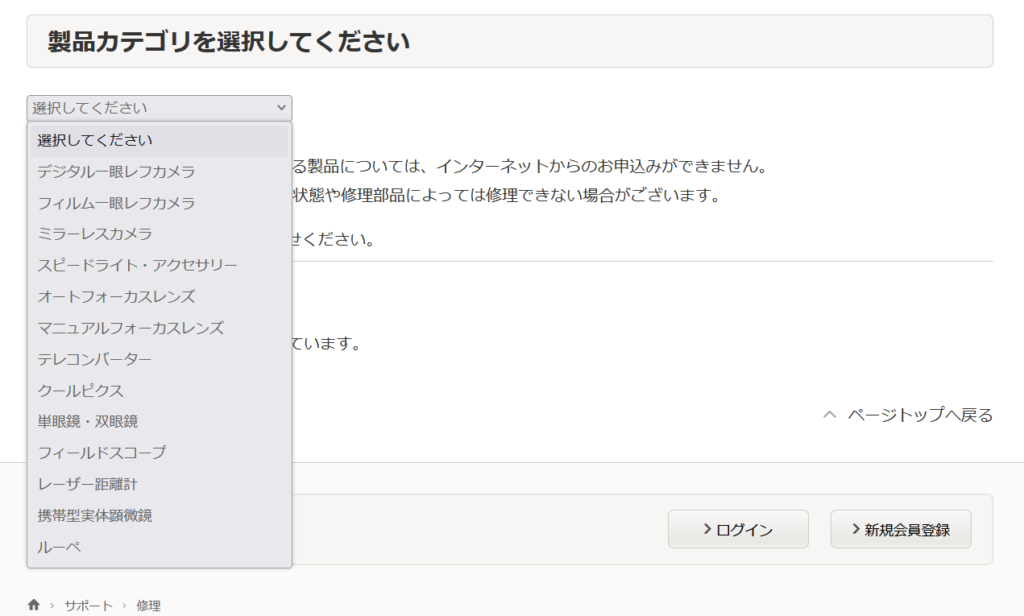The width and height of the screenshot is (1024, 616).
Task: Select ルーペ at the list bottom
Action: click(59, 547)
